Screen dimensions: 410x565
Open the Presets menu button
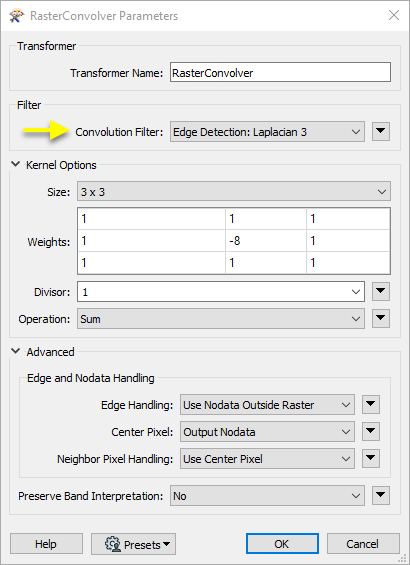[x=133, y=544]
